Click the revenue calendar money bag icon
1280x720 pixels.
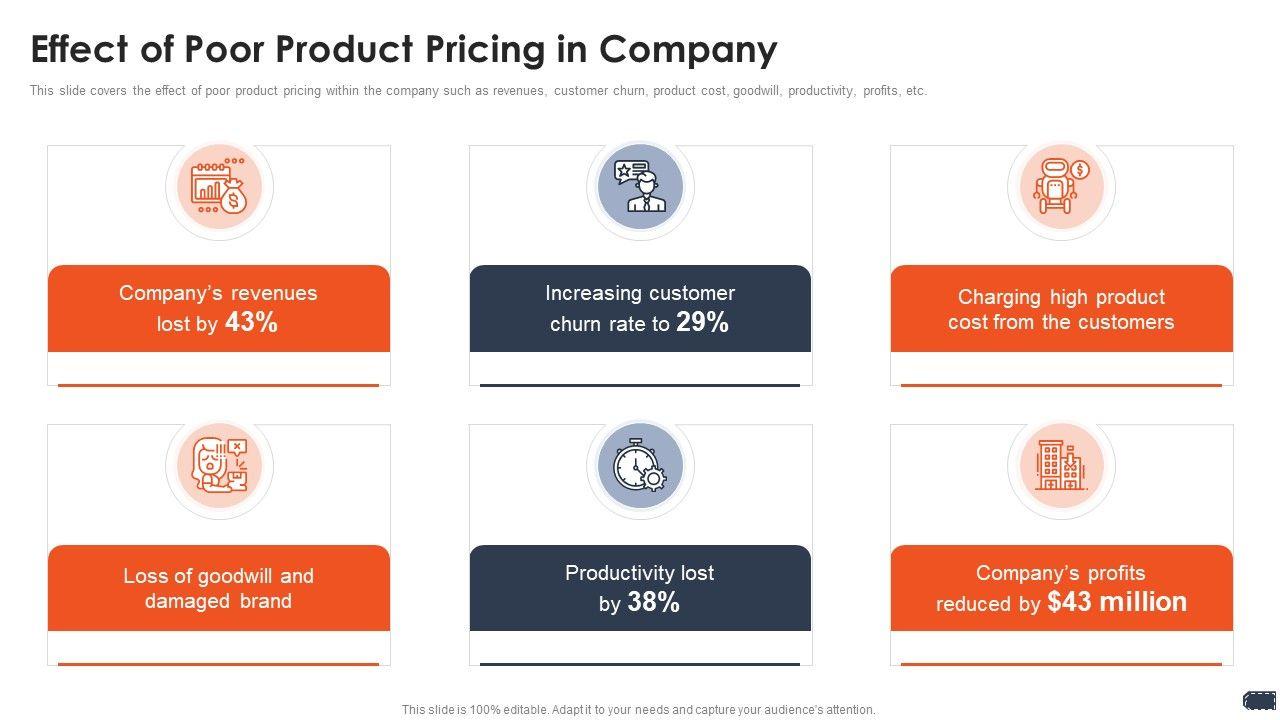tap(219, 187)
